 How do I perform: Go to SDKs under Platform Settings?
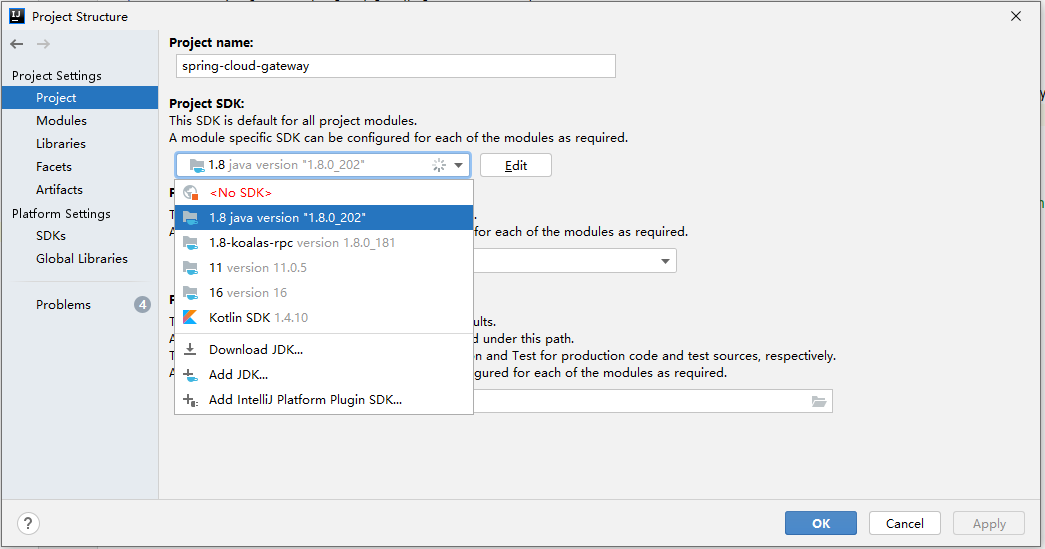[x=51, y=236]
